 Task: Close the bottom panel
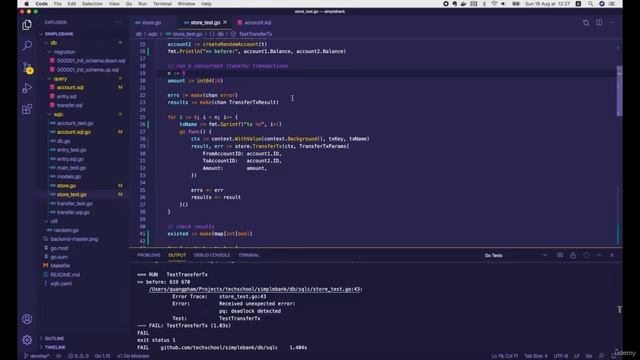pos(612,255)
